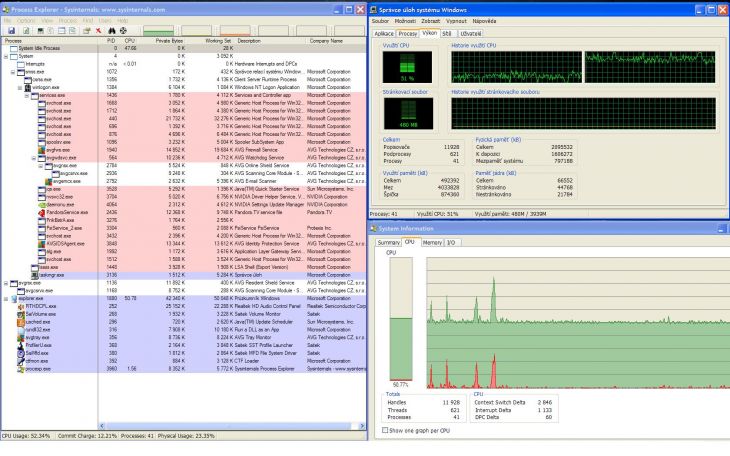Open the I/O tab in System Information
Viewport: 730px width, 456px height.
(451, 243)
